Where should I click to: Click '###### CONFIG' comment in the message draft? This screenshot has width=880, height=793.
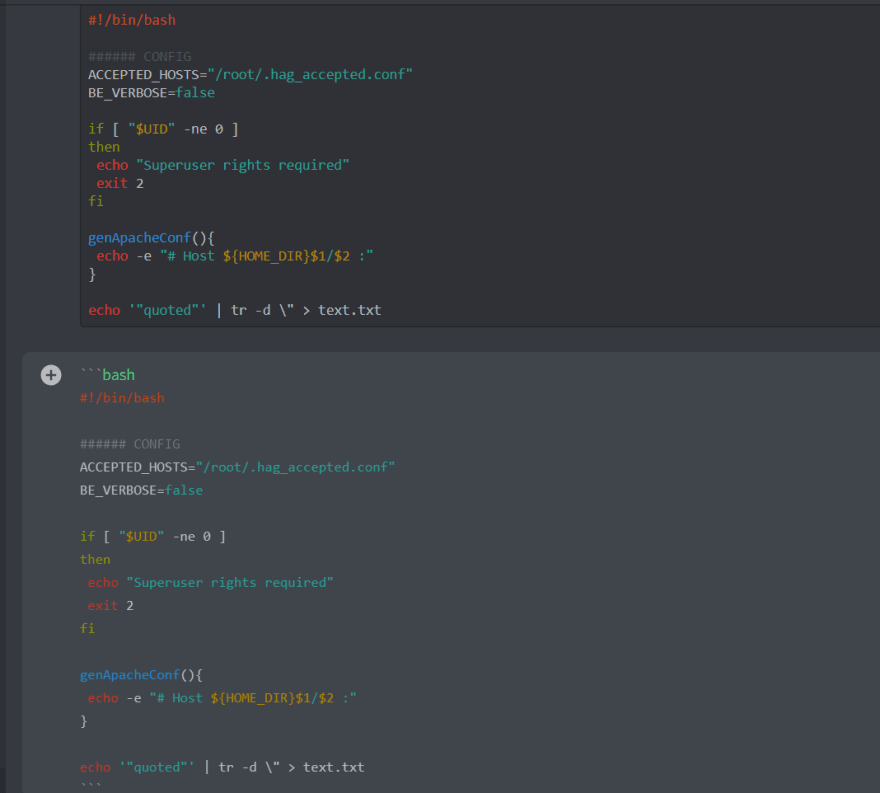pyautogui.click(x=130, y=444)
